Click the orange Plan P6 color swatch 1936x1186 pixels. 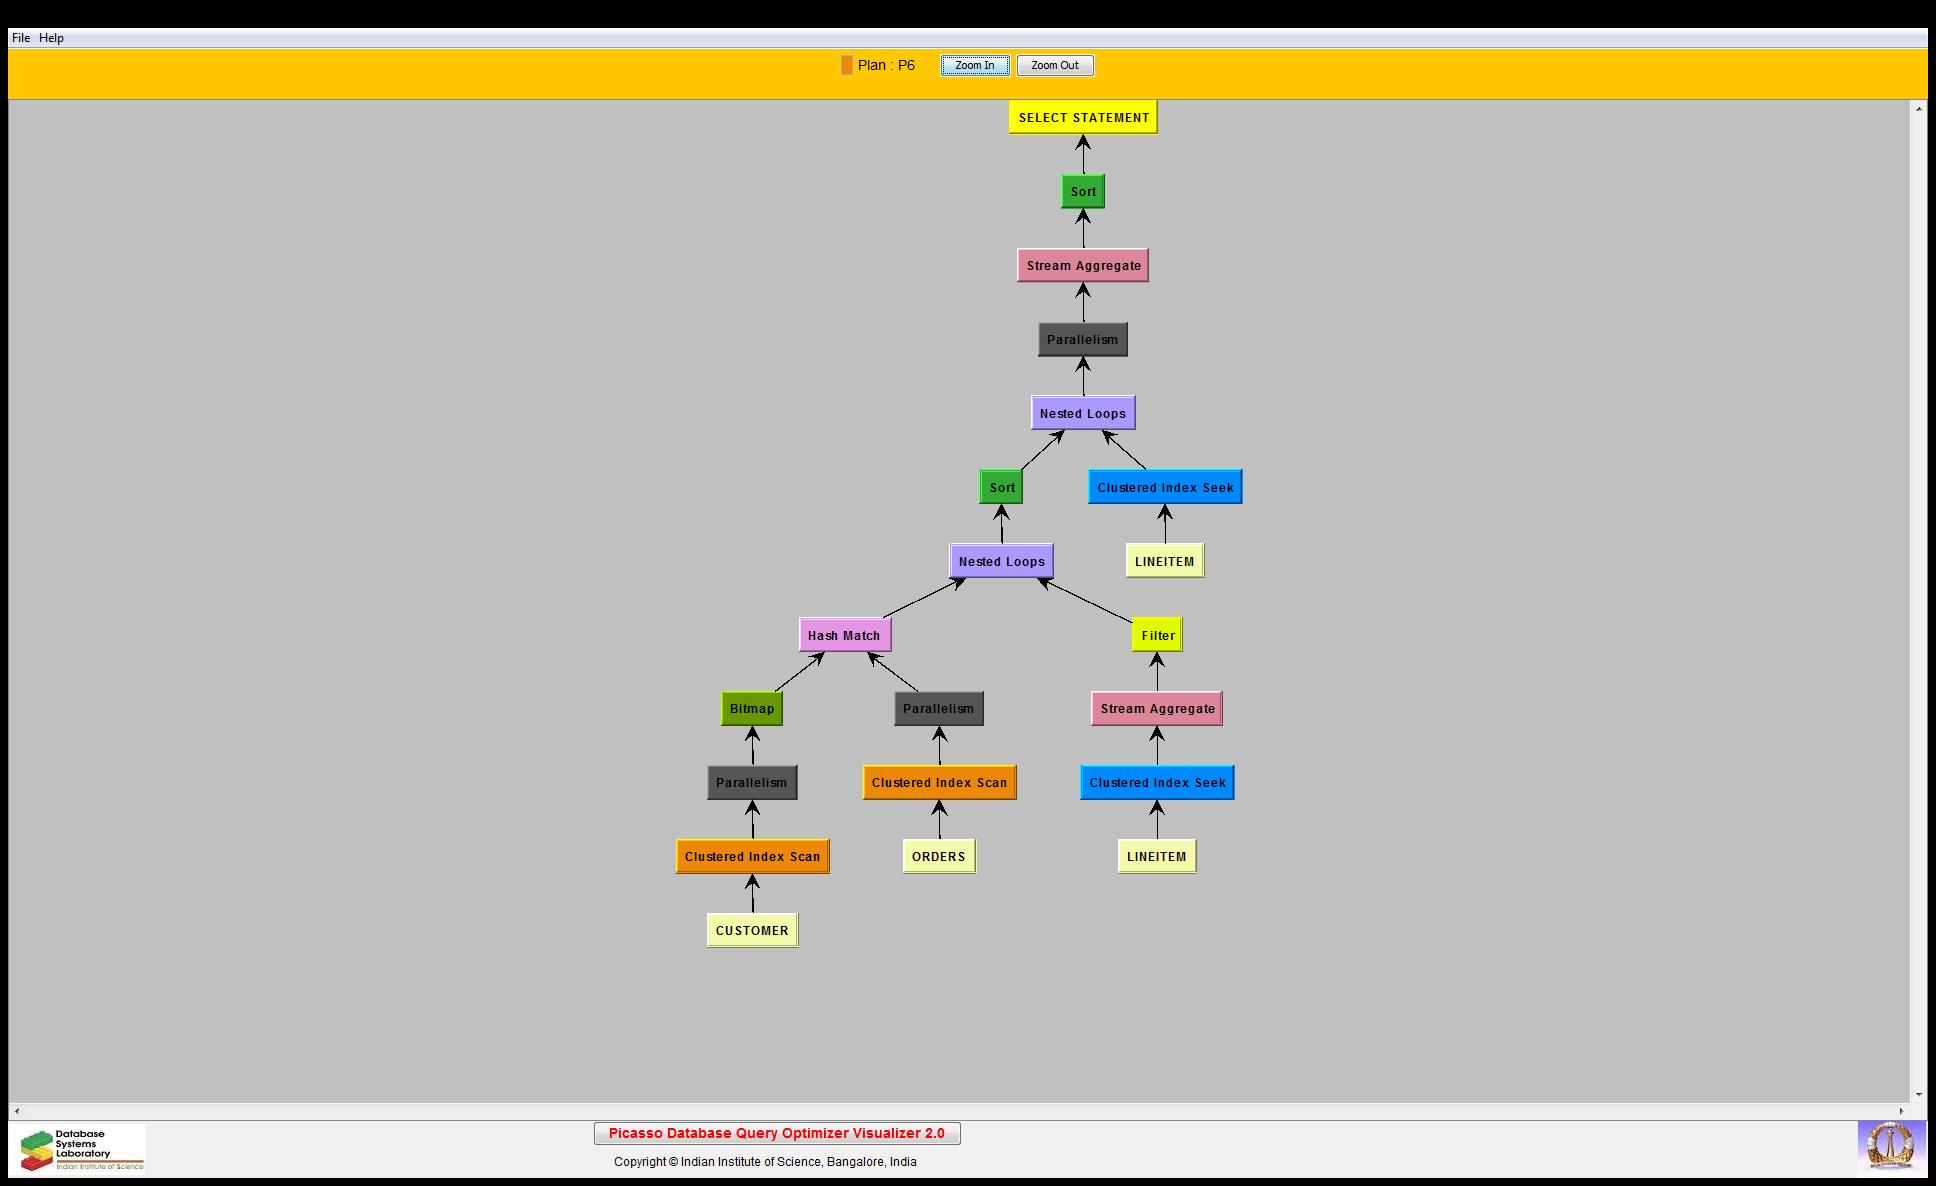(846, 65)
